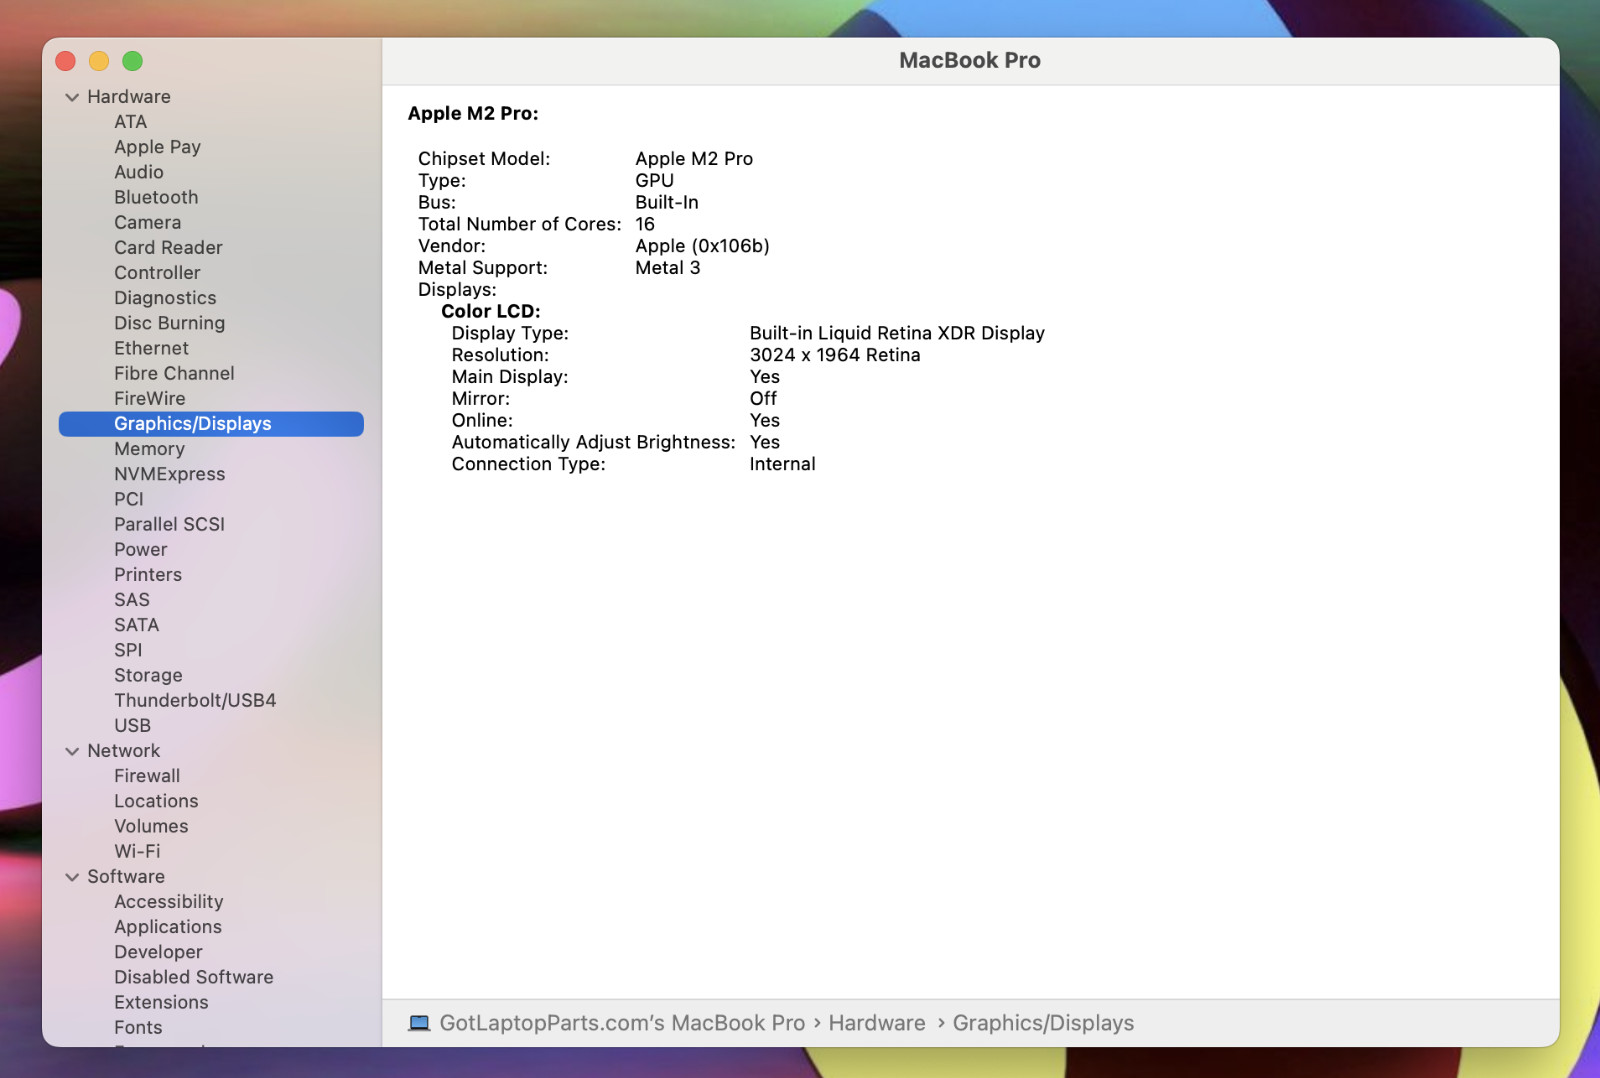Click the Apple M2 Pro heading

pos(473,114)
